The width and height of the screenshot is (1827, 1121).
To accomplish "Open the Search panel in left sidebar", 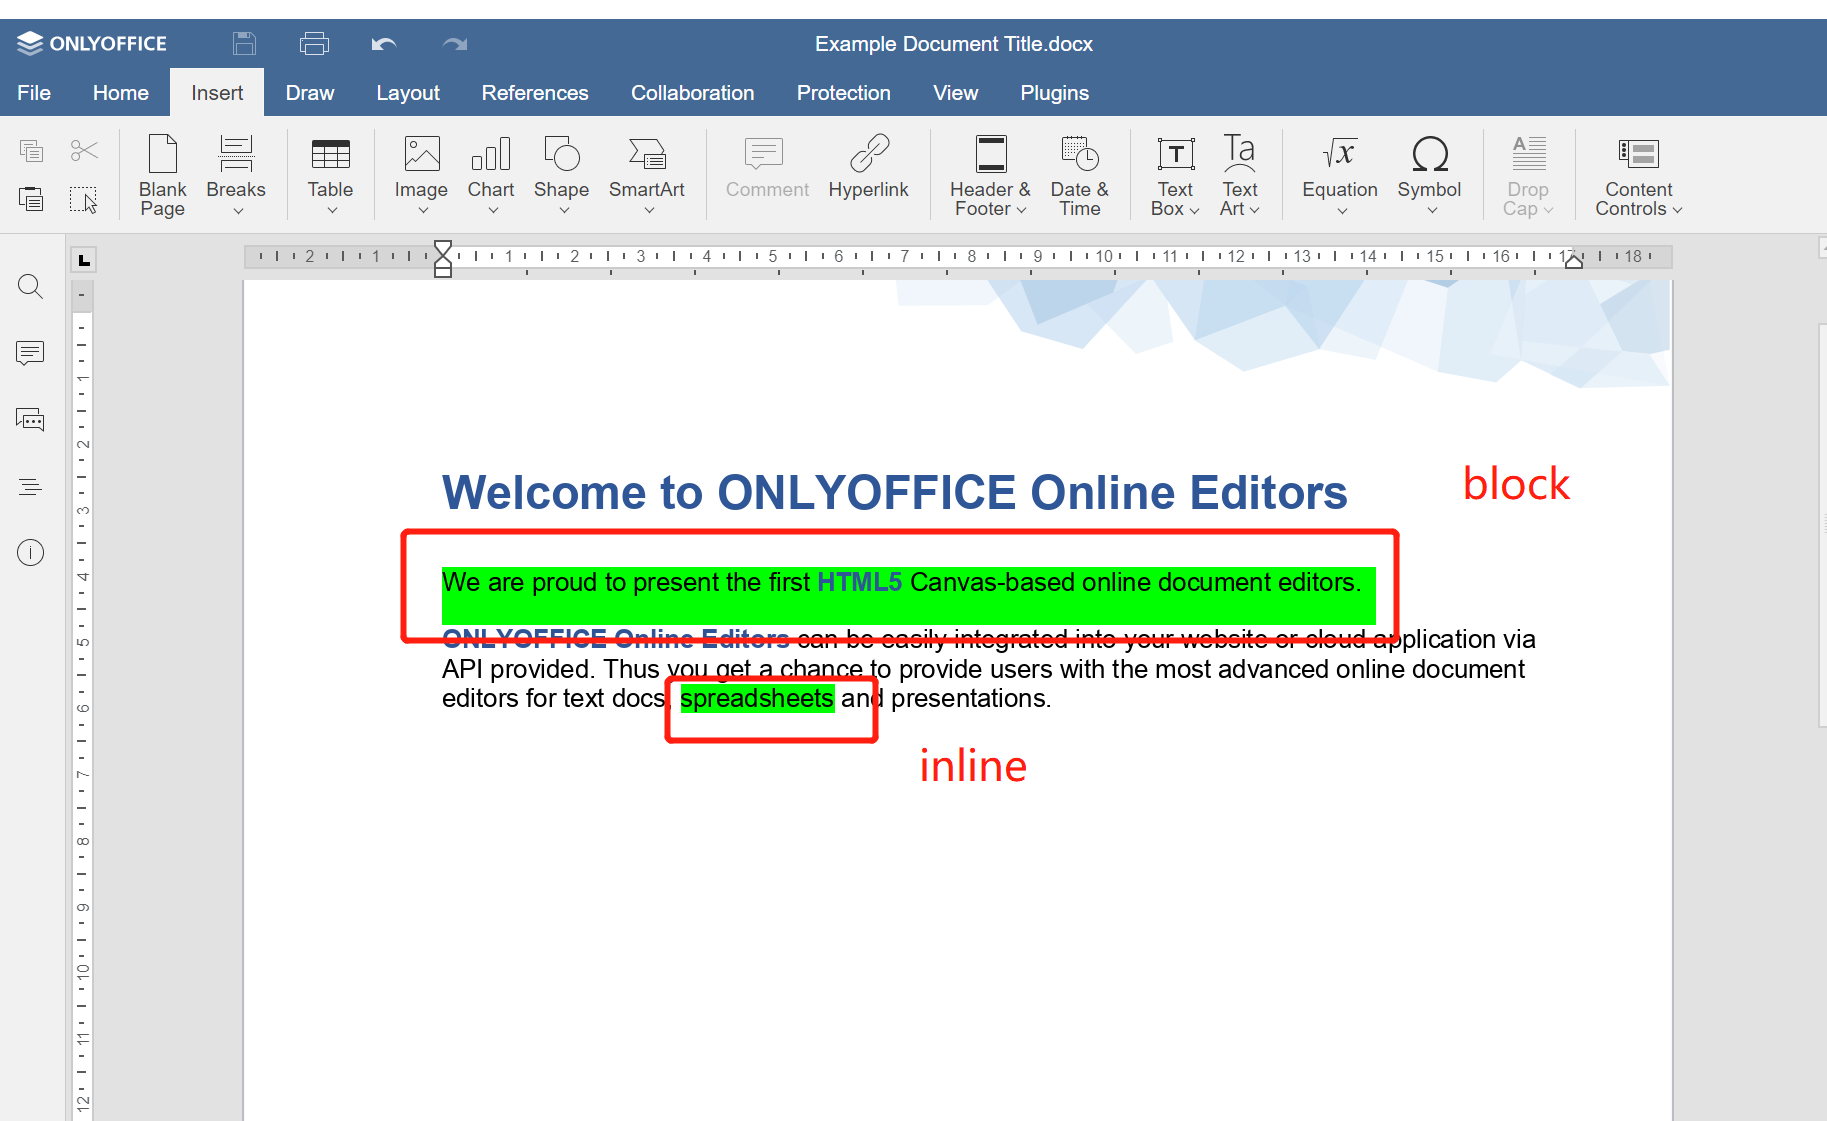I will tap(31, 287).
